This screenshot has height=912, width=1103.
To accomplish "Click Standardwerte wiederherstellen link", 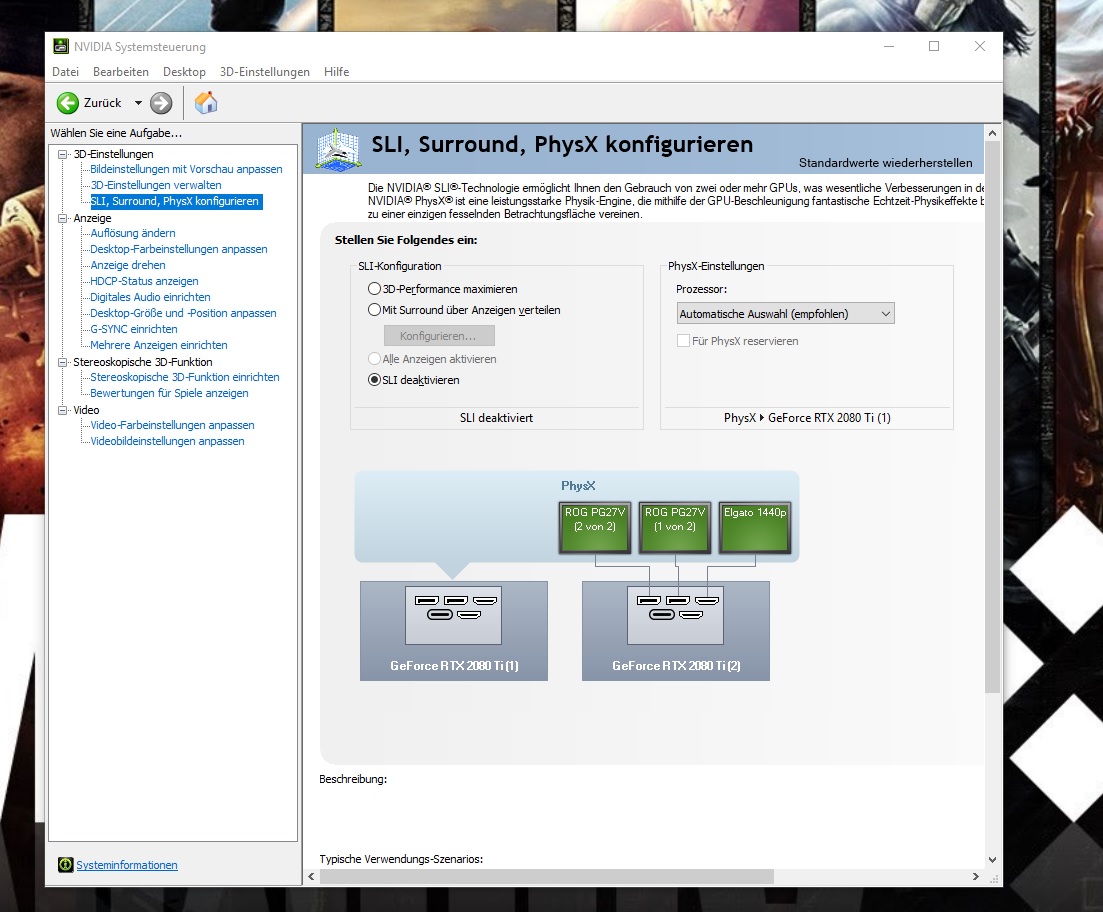I will pyautogui.click(x=886, y=163).
